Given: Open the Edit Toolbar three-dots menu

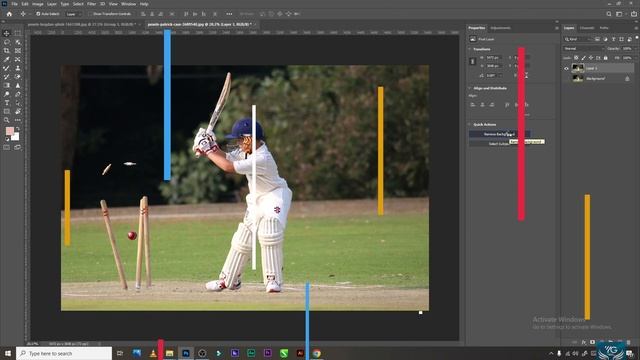Looking at the screenshot, I should 18,120.
